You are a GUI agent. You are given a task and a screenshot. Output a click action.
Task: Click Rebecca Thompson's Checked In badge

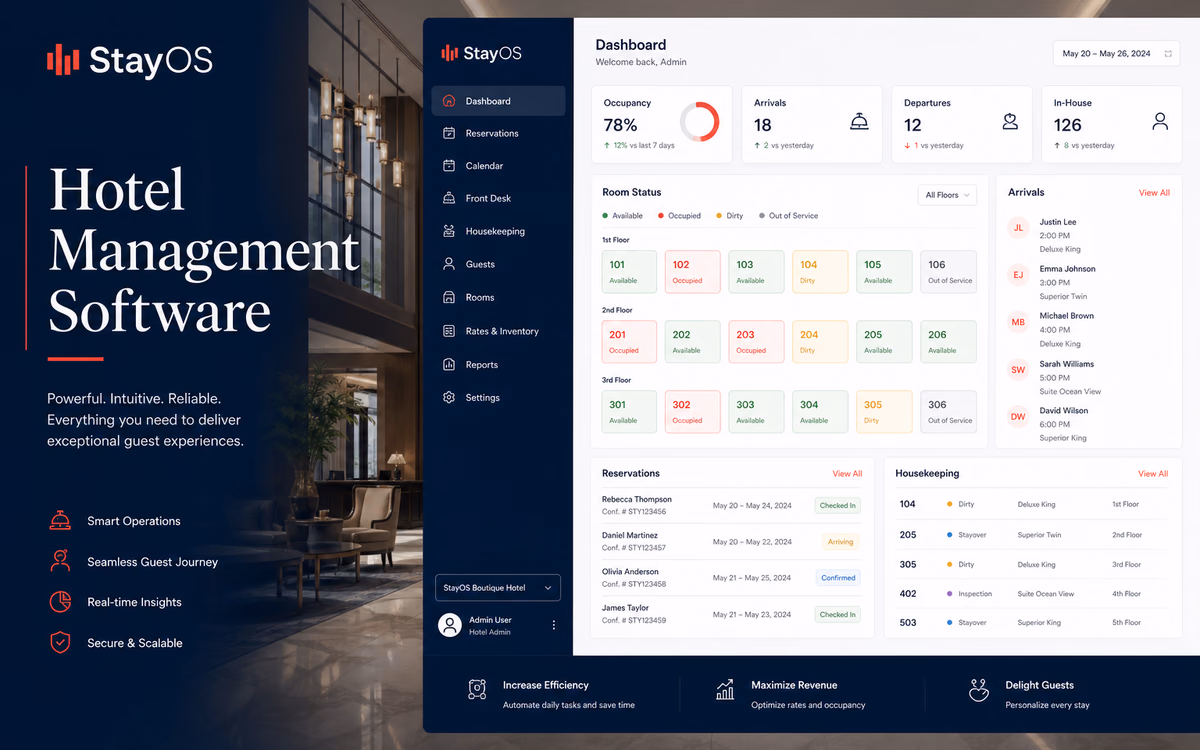coord(838,506)
